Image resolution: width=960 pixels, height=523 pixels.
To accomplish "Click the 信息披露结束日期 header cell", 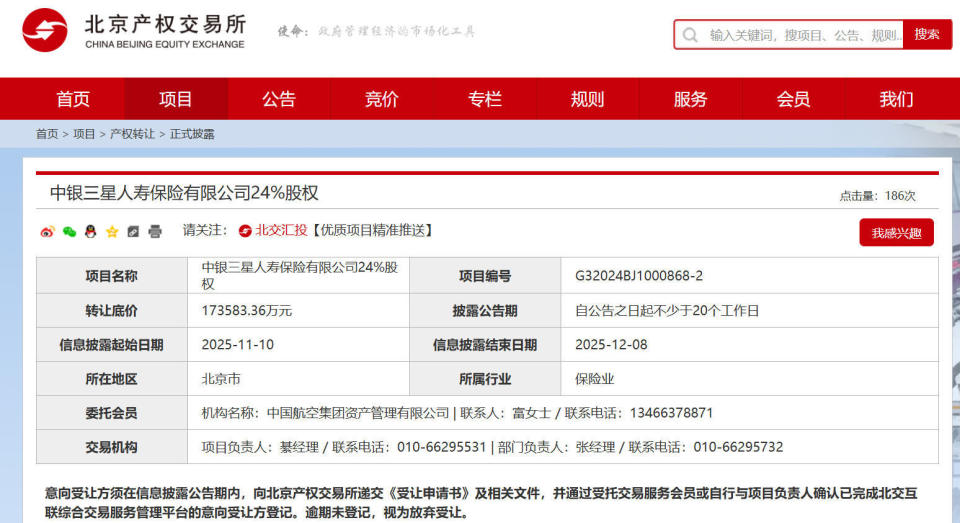I will 485,345.
